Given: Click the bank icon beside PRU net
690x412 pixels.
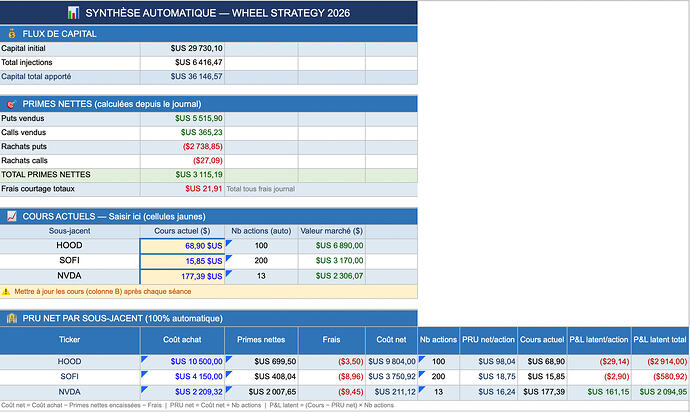Looking at the screenshot, I should (x=12, y=318).
